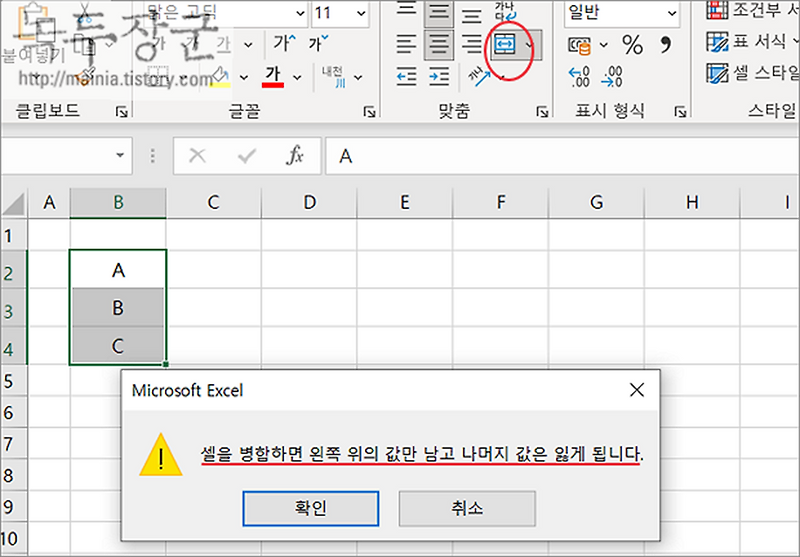Click the Merge and Center icon

point(505,45)
